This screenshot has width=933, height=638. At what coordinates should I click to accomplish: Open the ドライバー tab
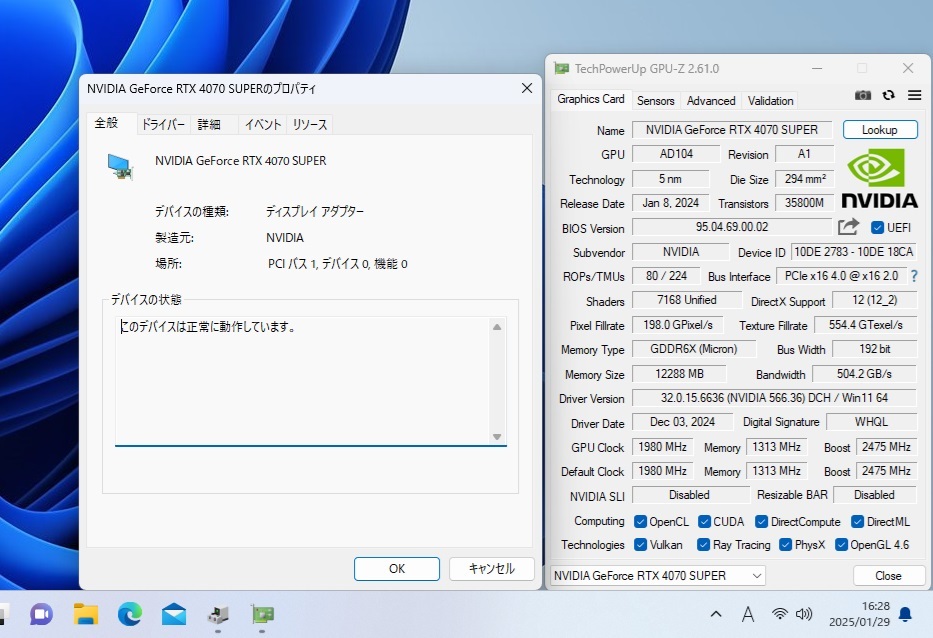tap(163, 124)
